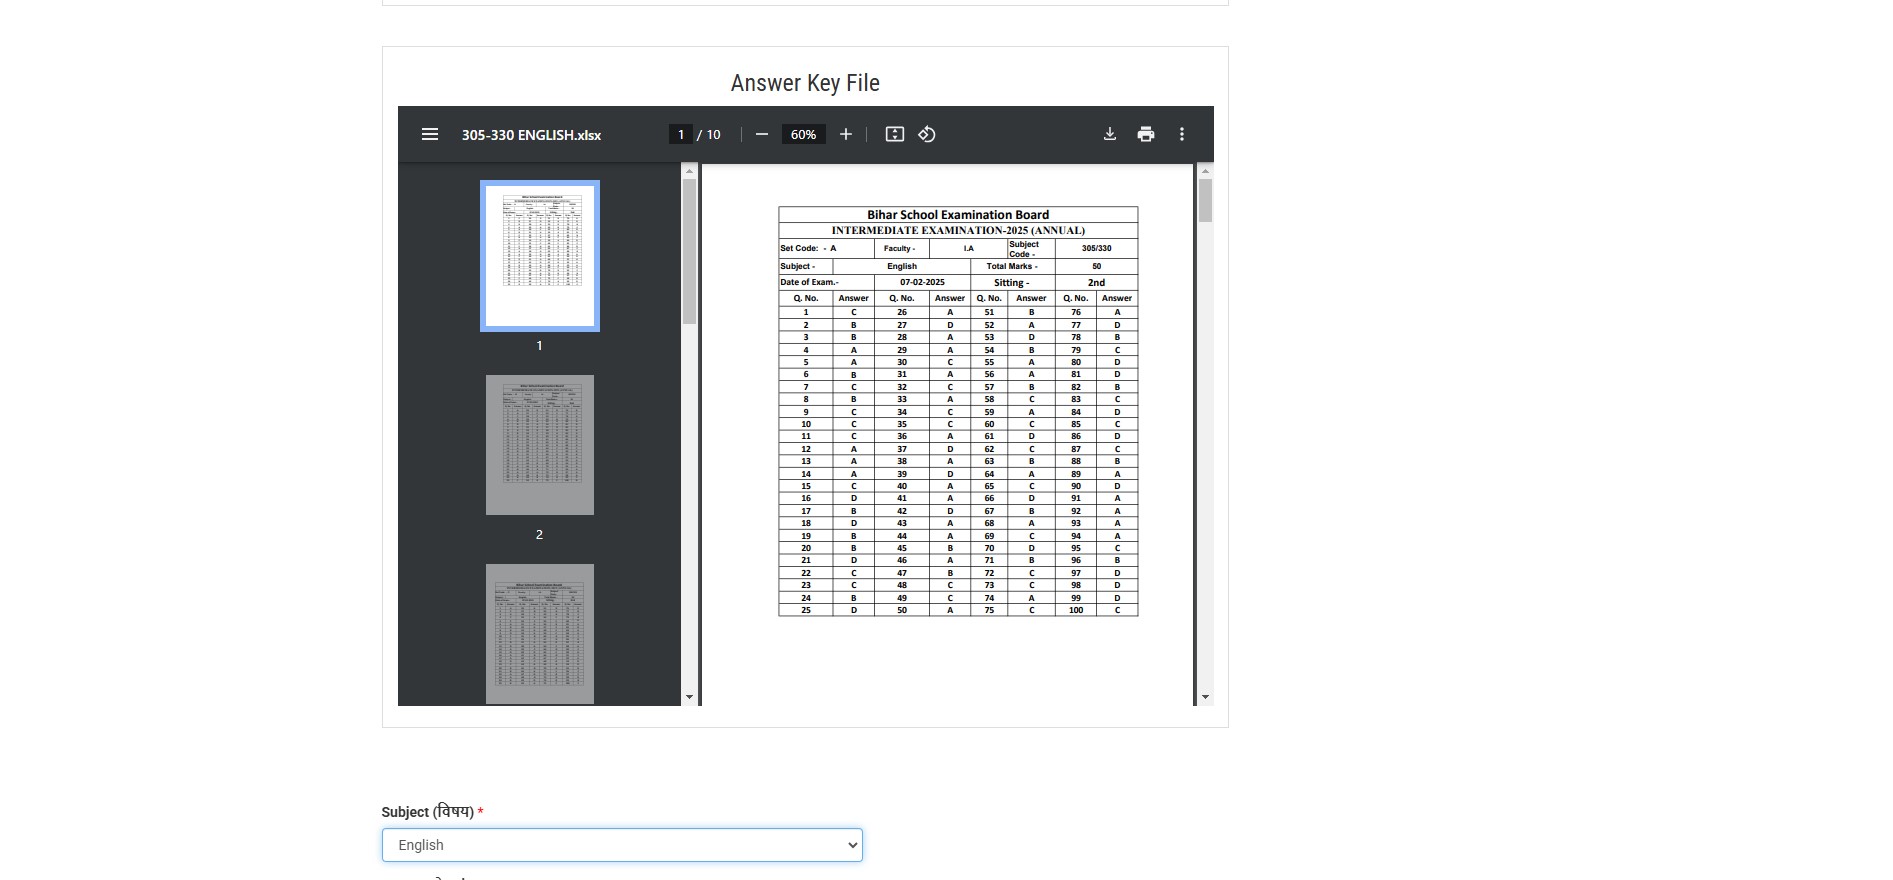
Task: Click the fit to page icon
Action: click(x=895, y=134)
